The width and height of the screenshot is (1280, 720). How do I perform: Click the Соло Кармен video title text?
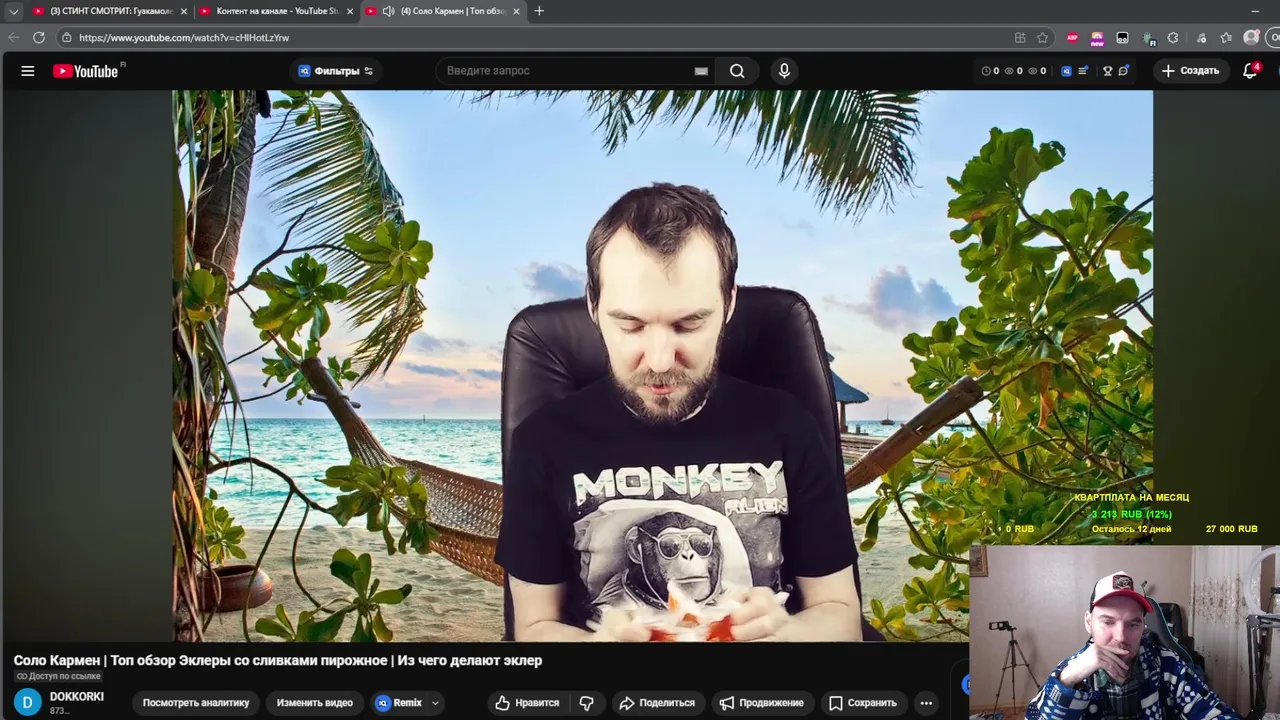pyautogui.click(x=278, y=660)
